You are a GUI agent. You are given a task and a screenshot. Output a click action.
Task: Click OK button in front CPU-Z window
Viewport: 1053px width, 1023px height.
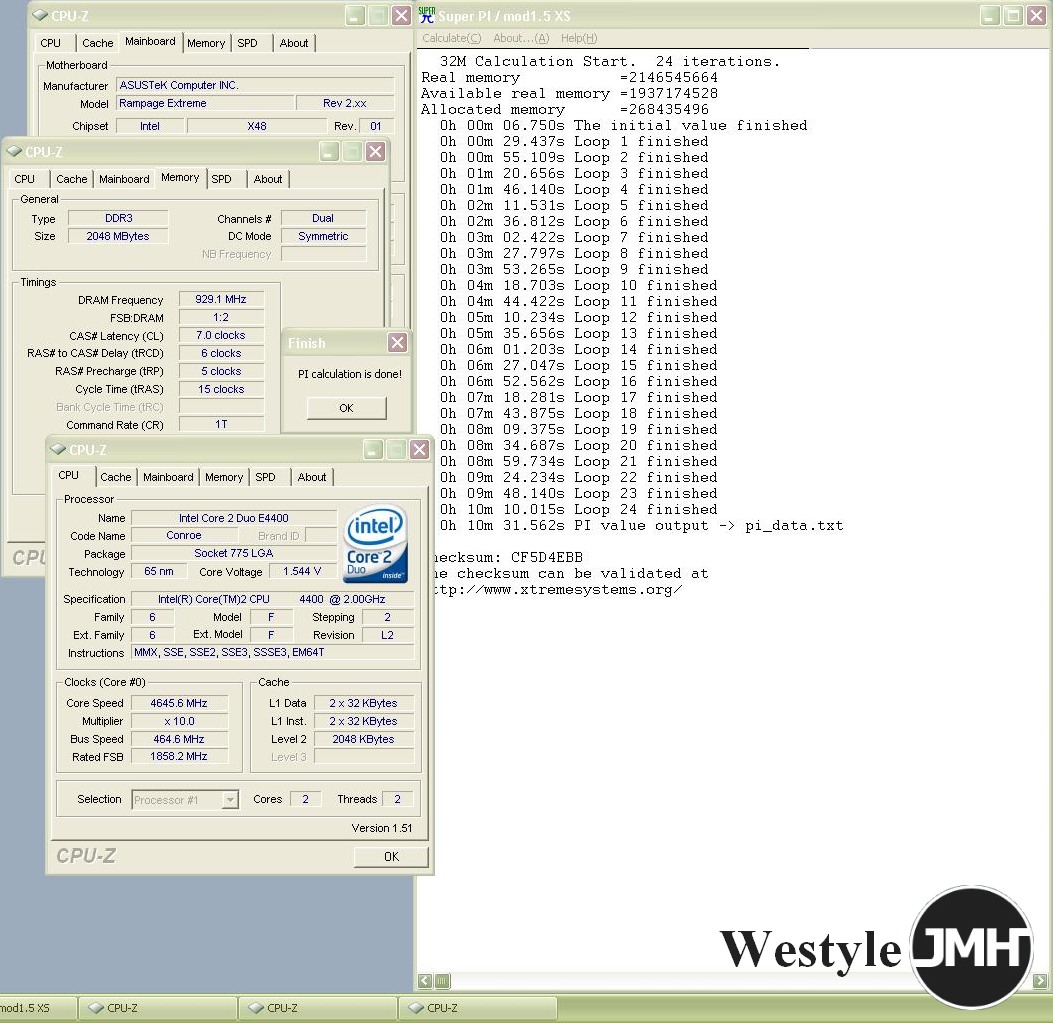391,856
